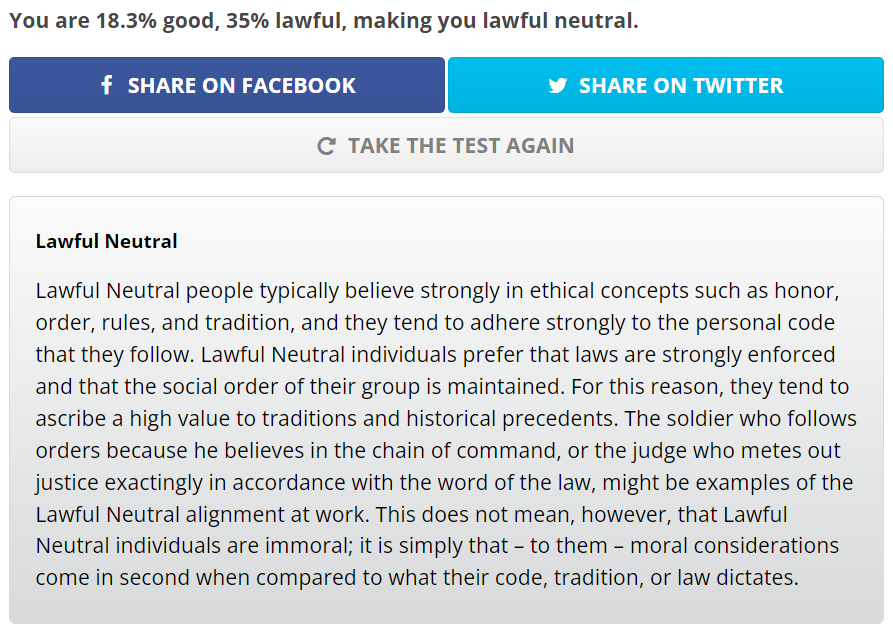Click the Facebook "f" logo icon

click(106, 85)
